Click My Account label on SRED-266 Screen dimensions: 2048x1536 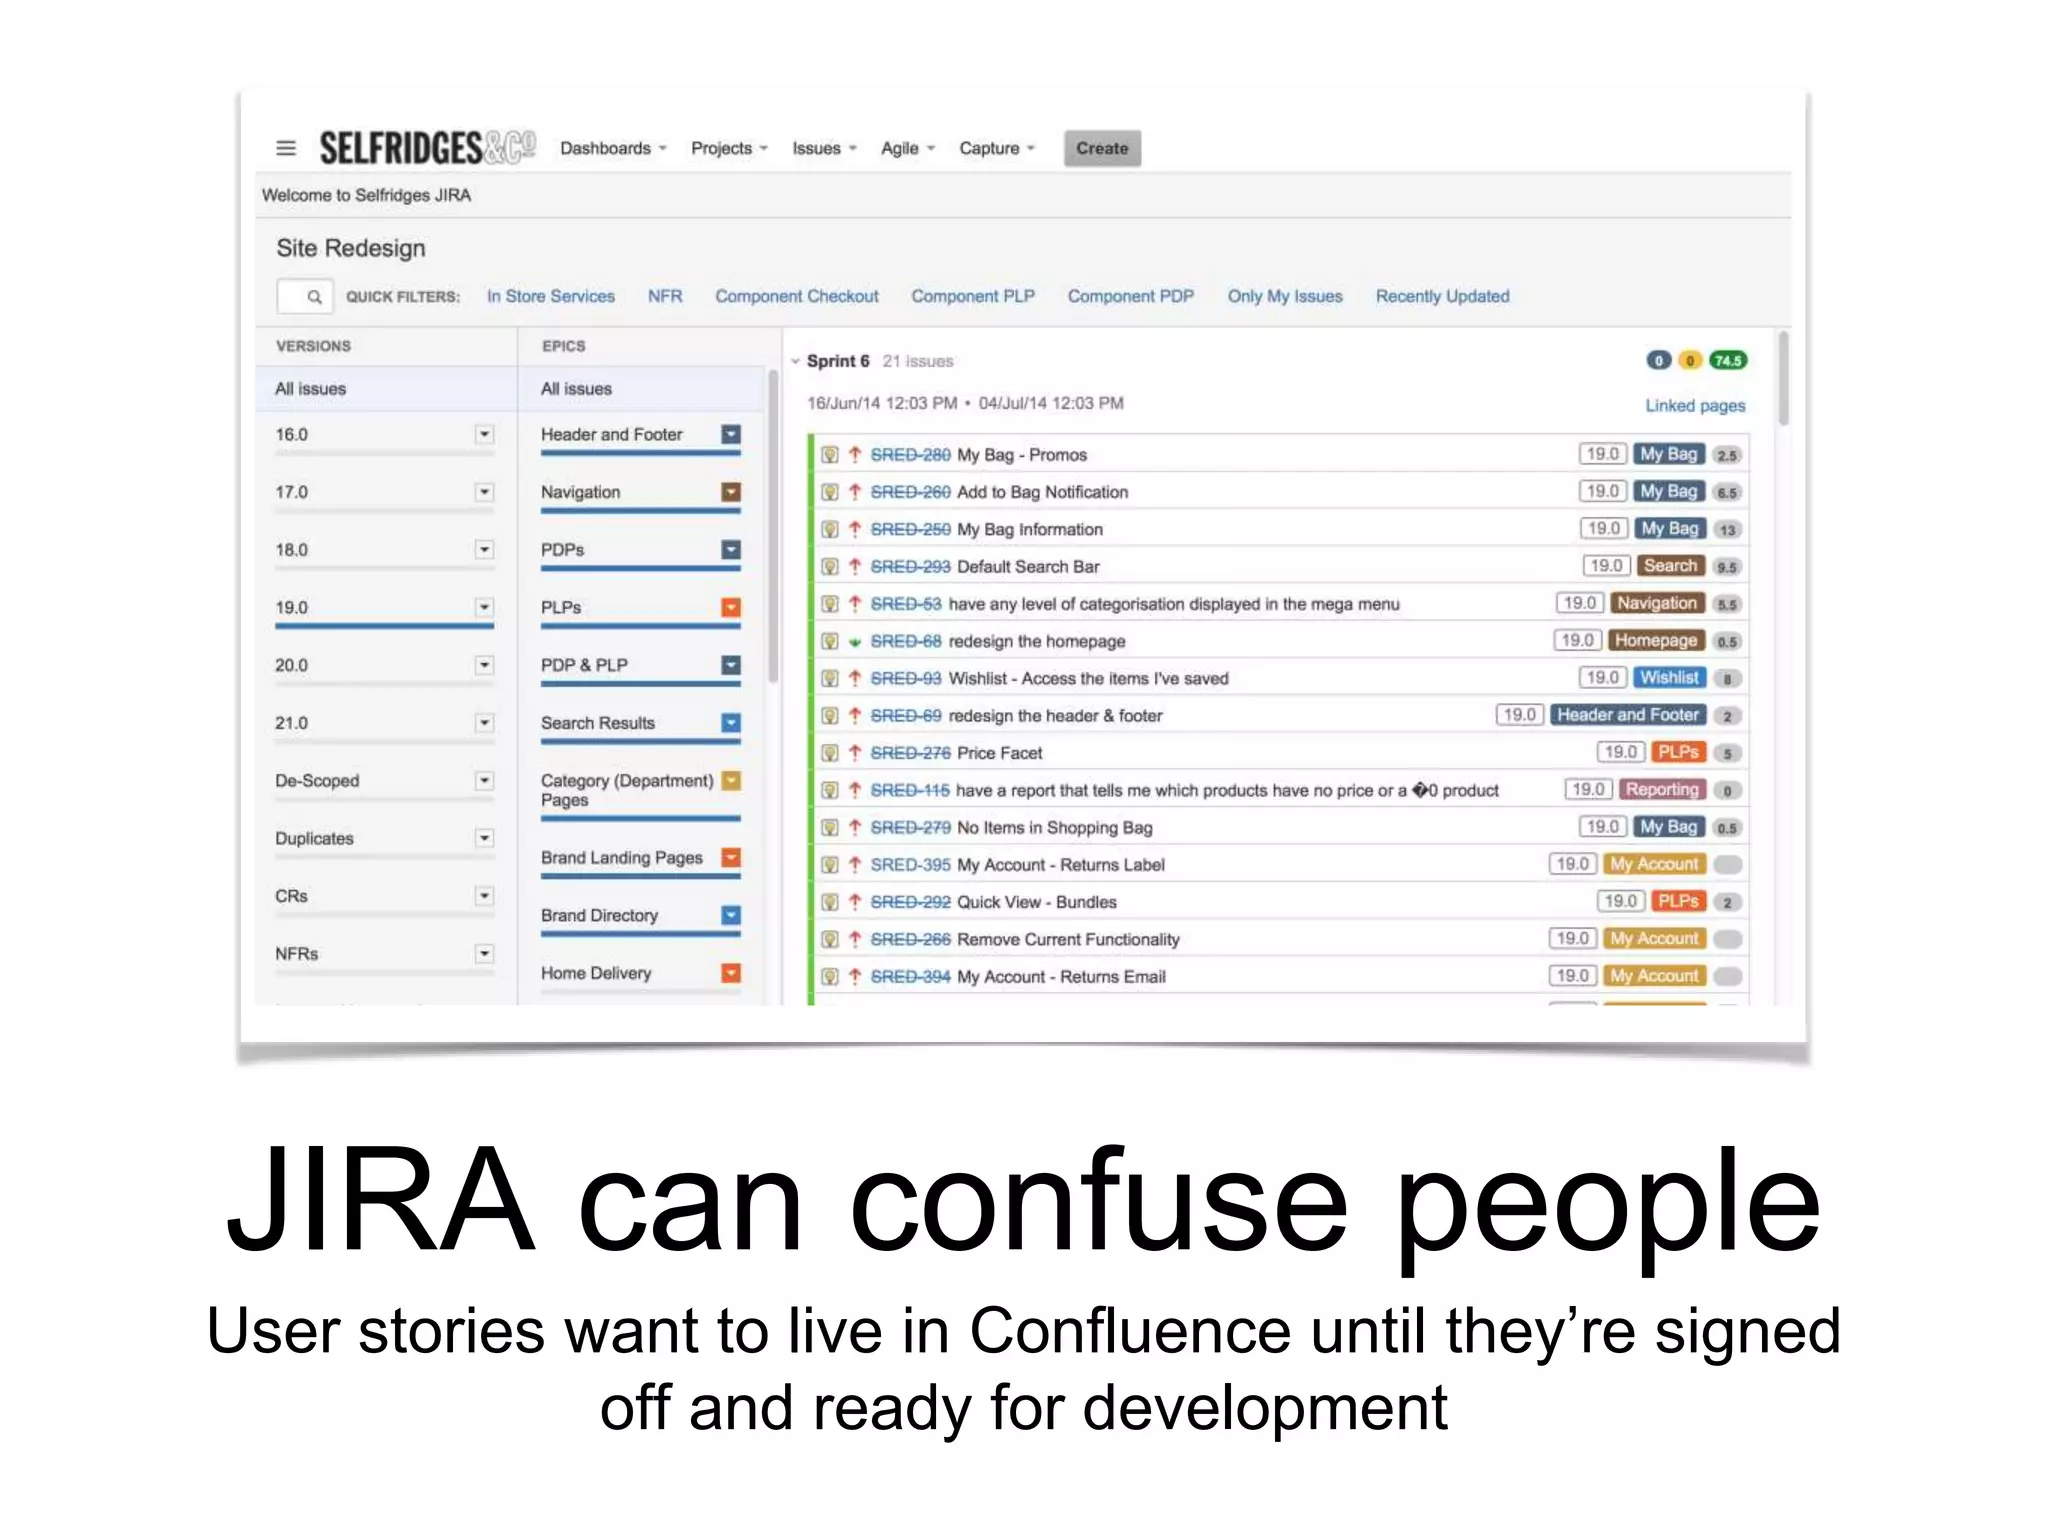pos(1654,939)
